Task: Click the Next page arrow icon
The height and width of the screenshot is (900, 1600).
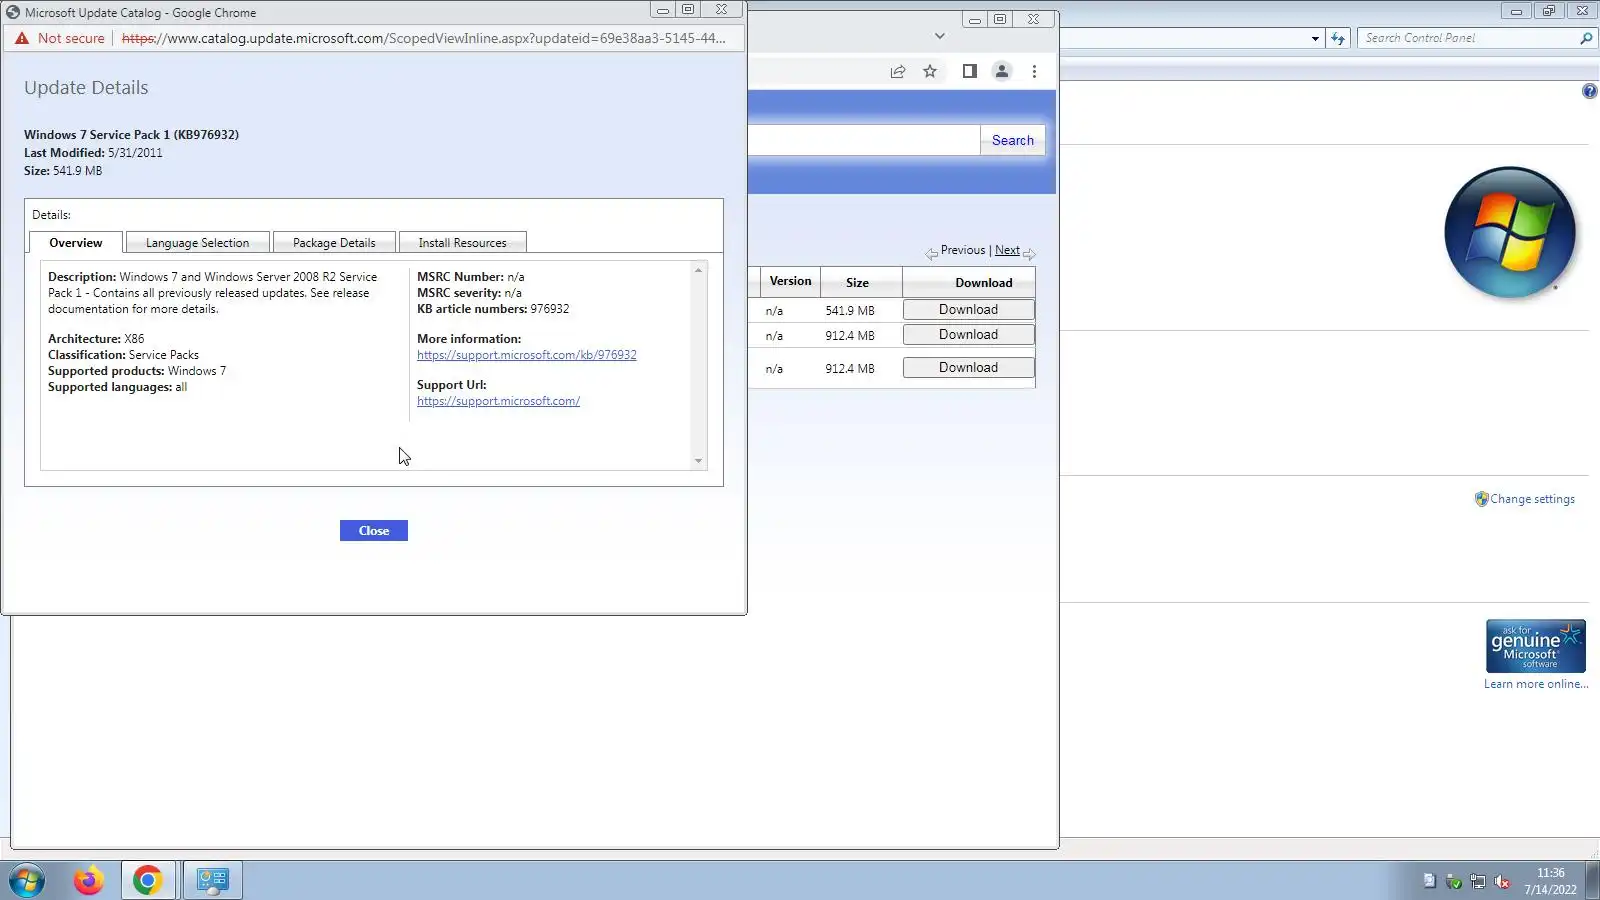Action: 1029,254
